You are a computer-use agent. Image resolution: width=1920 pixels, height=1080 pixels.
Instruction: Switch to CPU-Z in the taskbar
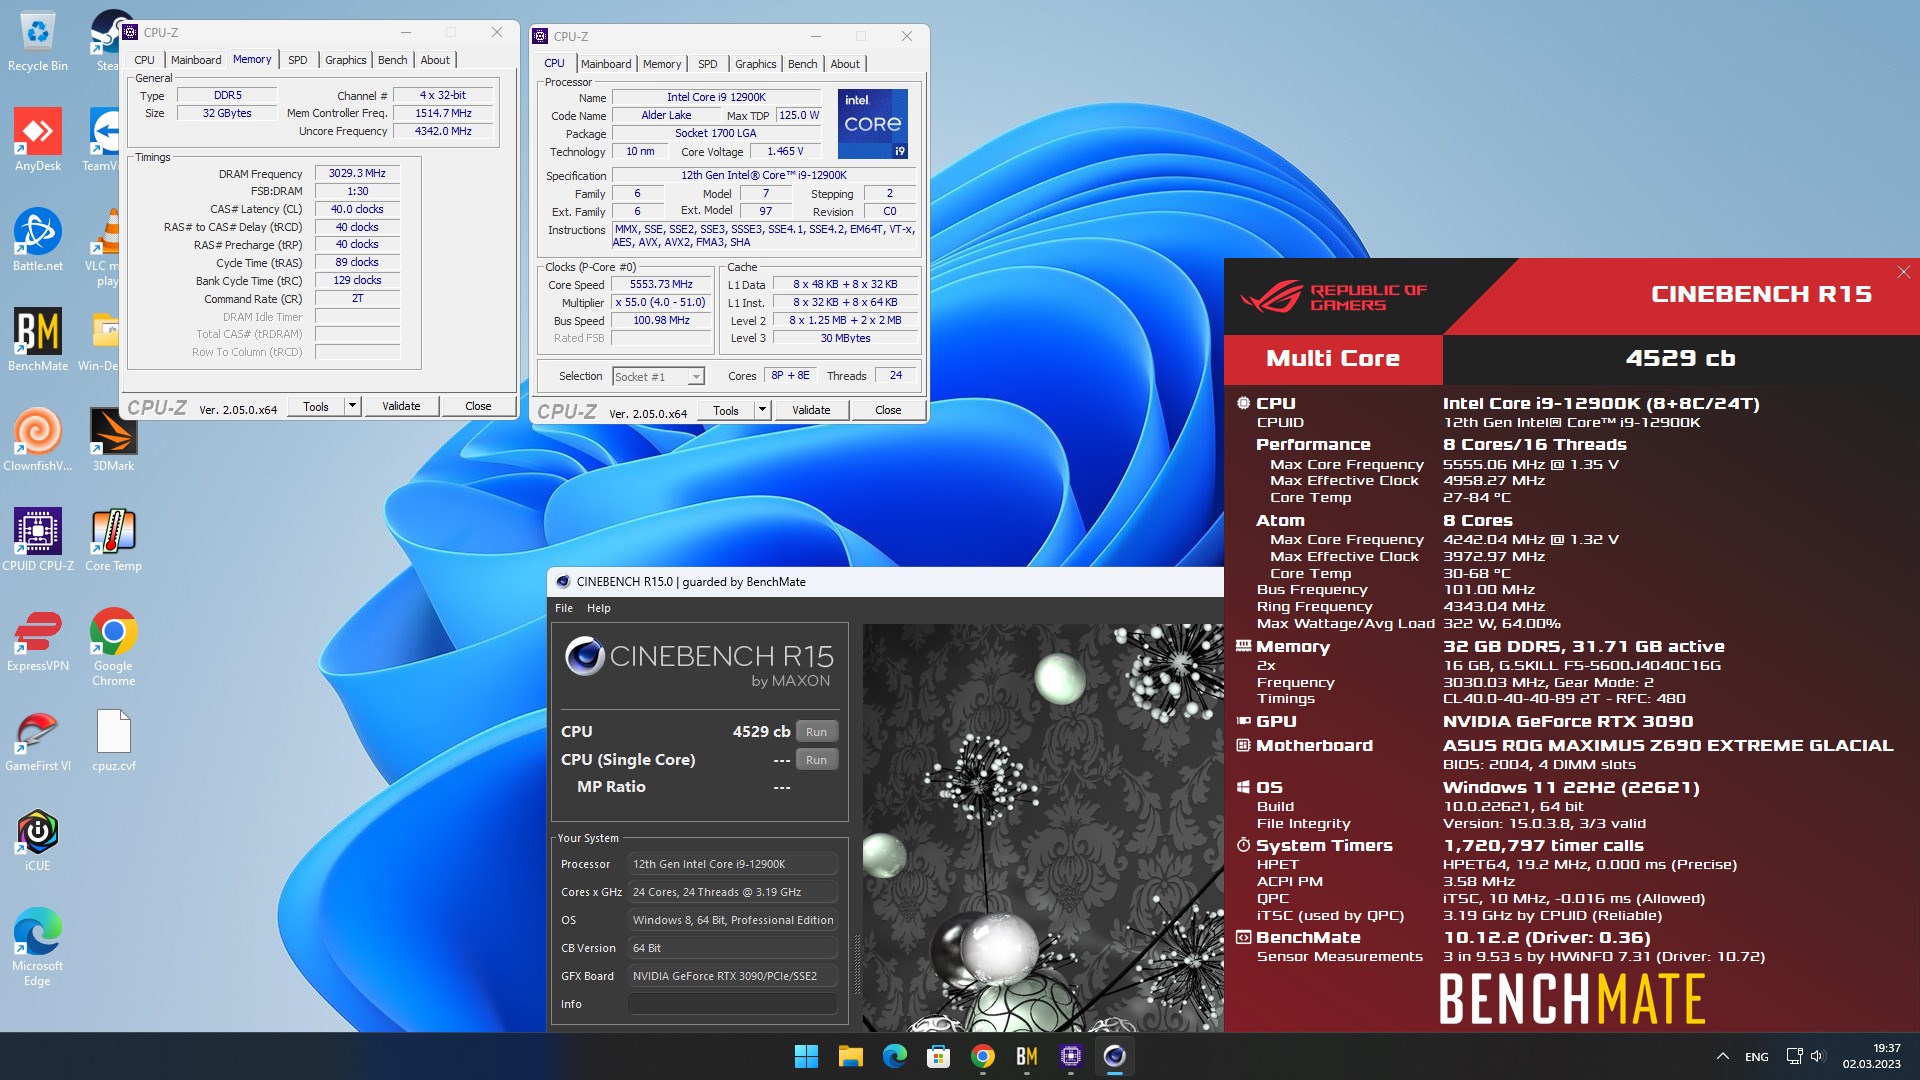1070,1056
